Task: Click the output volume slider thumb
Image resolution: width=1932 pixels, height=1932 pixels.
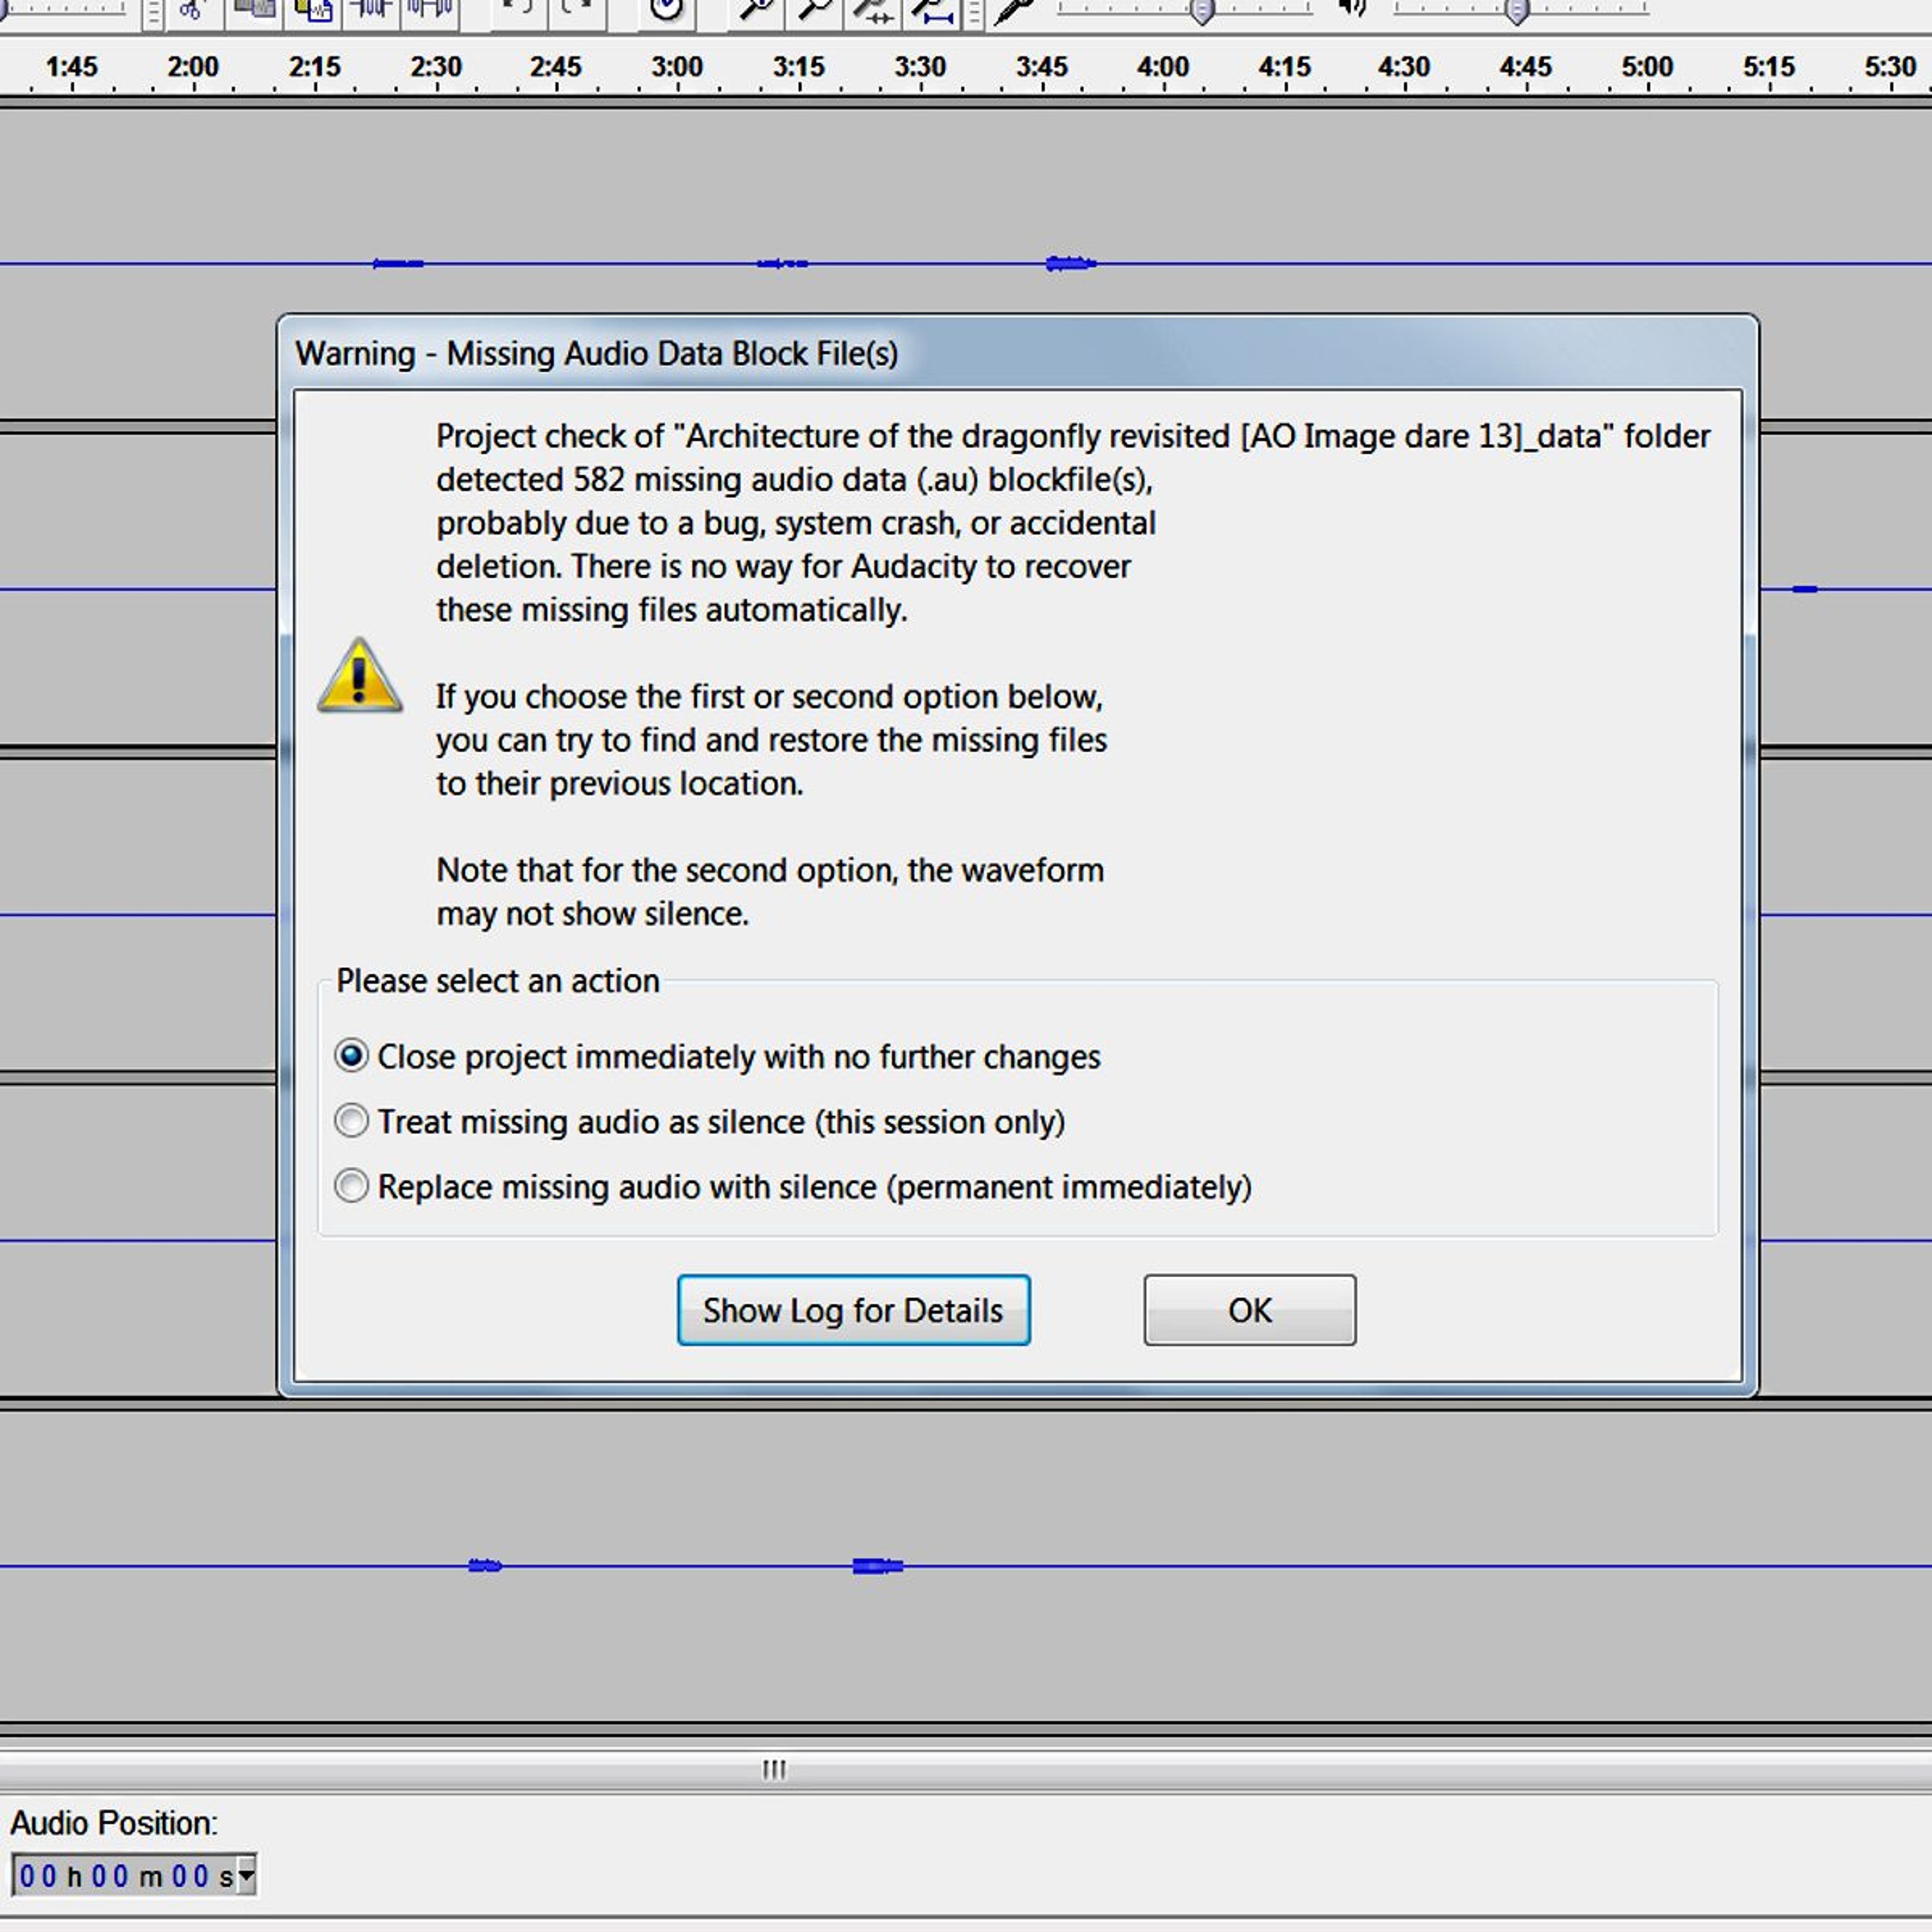Action: [x=1517, y=12]
